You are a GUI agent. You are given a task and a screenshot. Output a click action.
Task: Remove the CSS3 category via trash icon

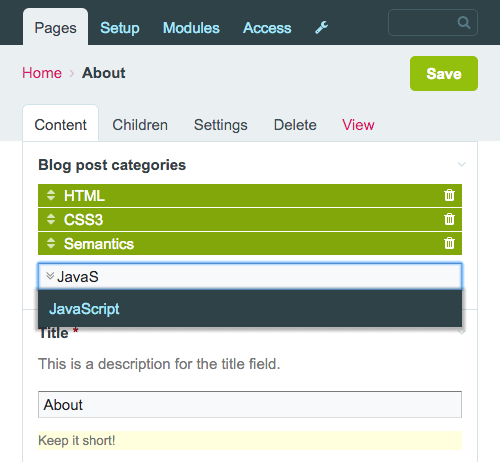click(449, 219)
